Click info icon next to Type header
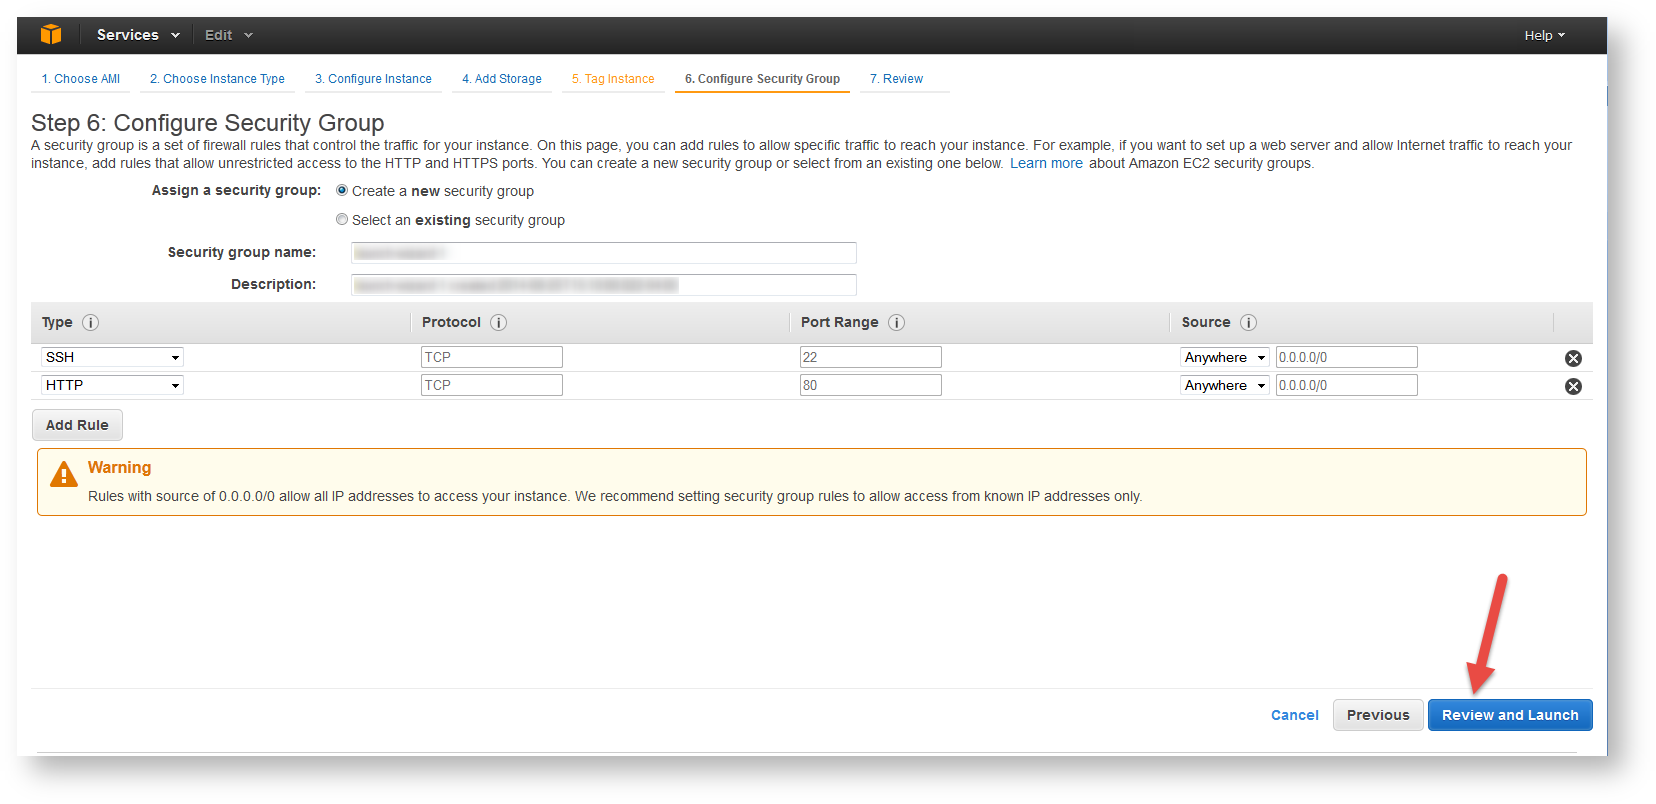The height and width of the screenshot is (804, 1656). (90, 322)
